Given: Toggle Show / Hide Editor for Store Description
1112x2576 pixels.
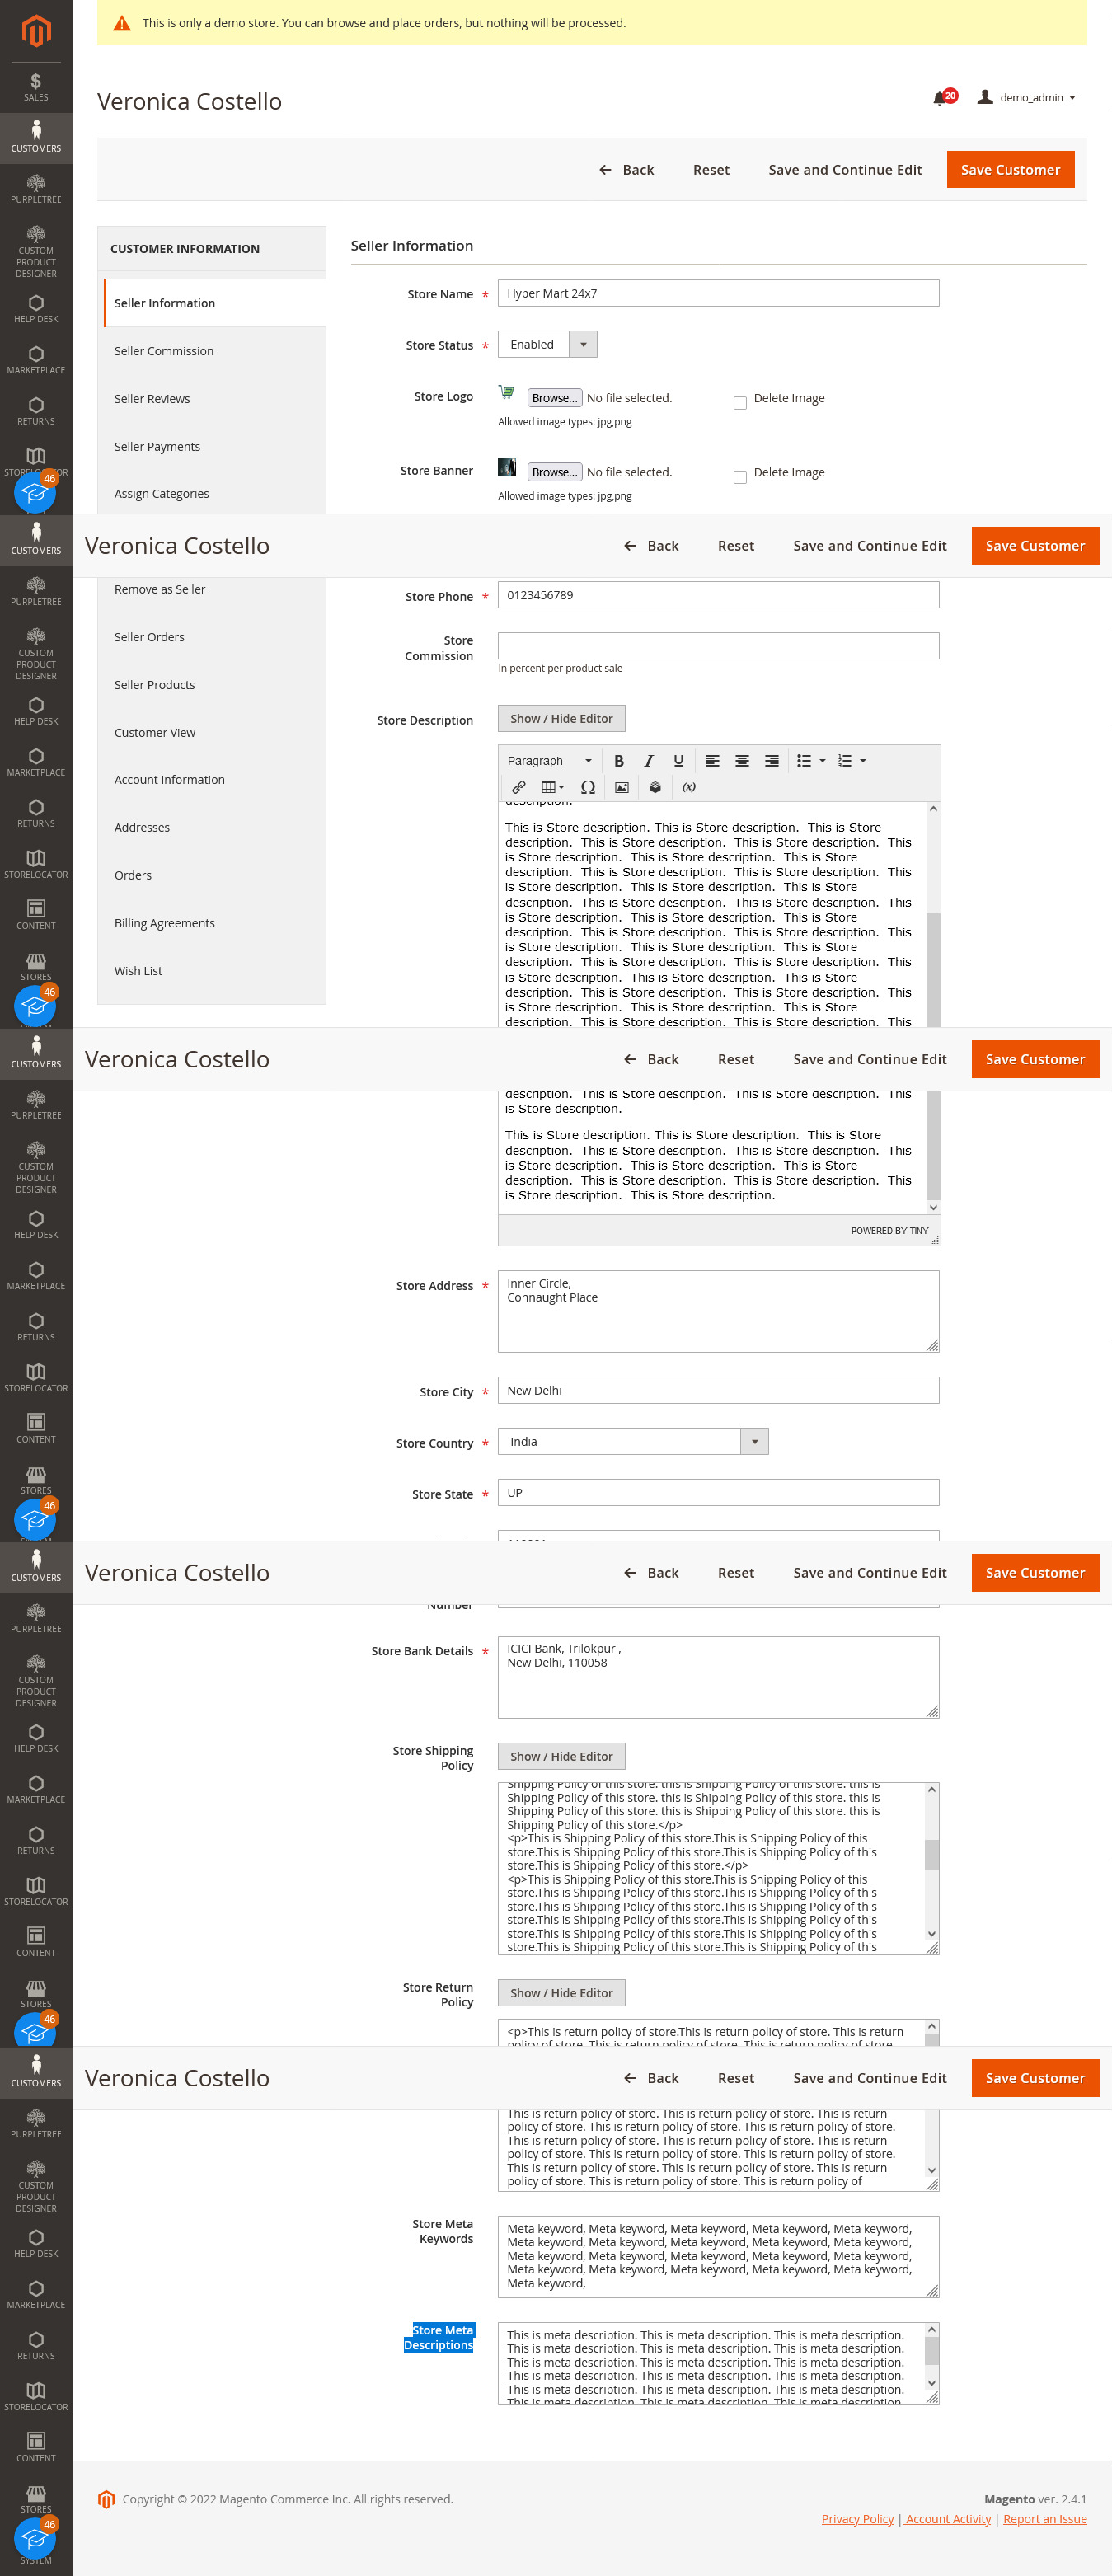Looking at the screenshot, I should tap(561, 718).
